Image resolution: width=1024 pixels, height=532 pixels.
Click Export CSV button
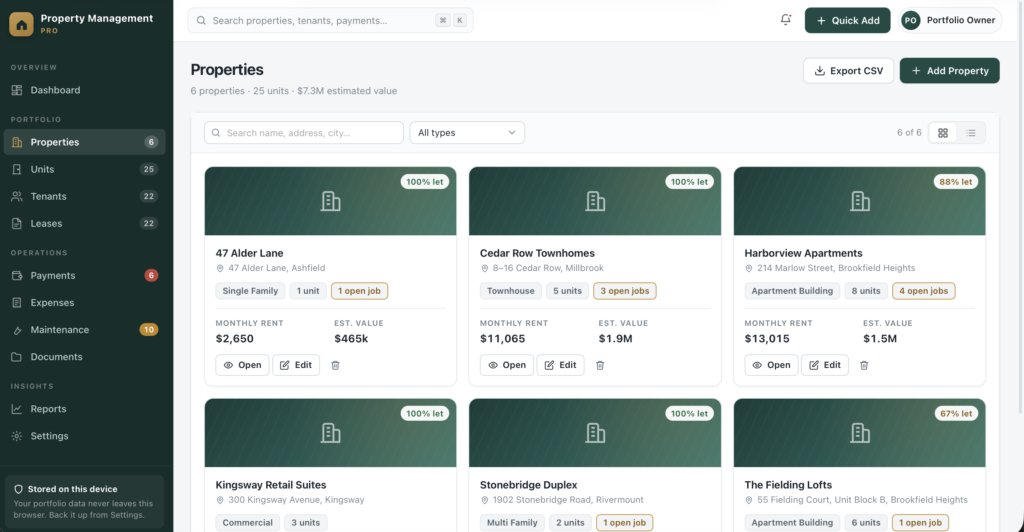(848, 70)
